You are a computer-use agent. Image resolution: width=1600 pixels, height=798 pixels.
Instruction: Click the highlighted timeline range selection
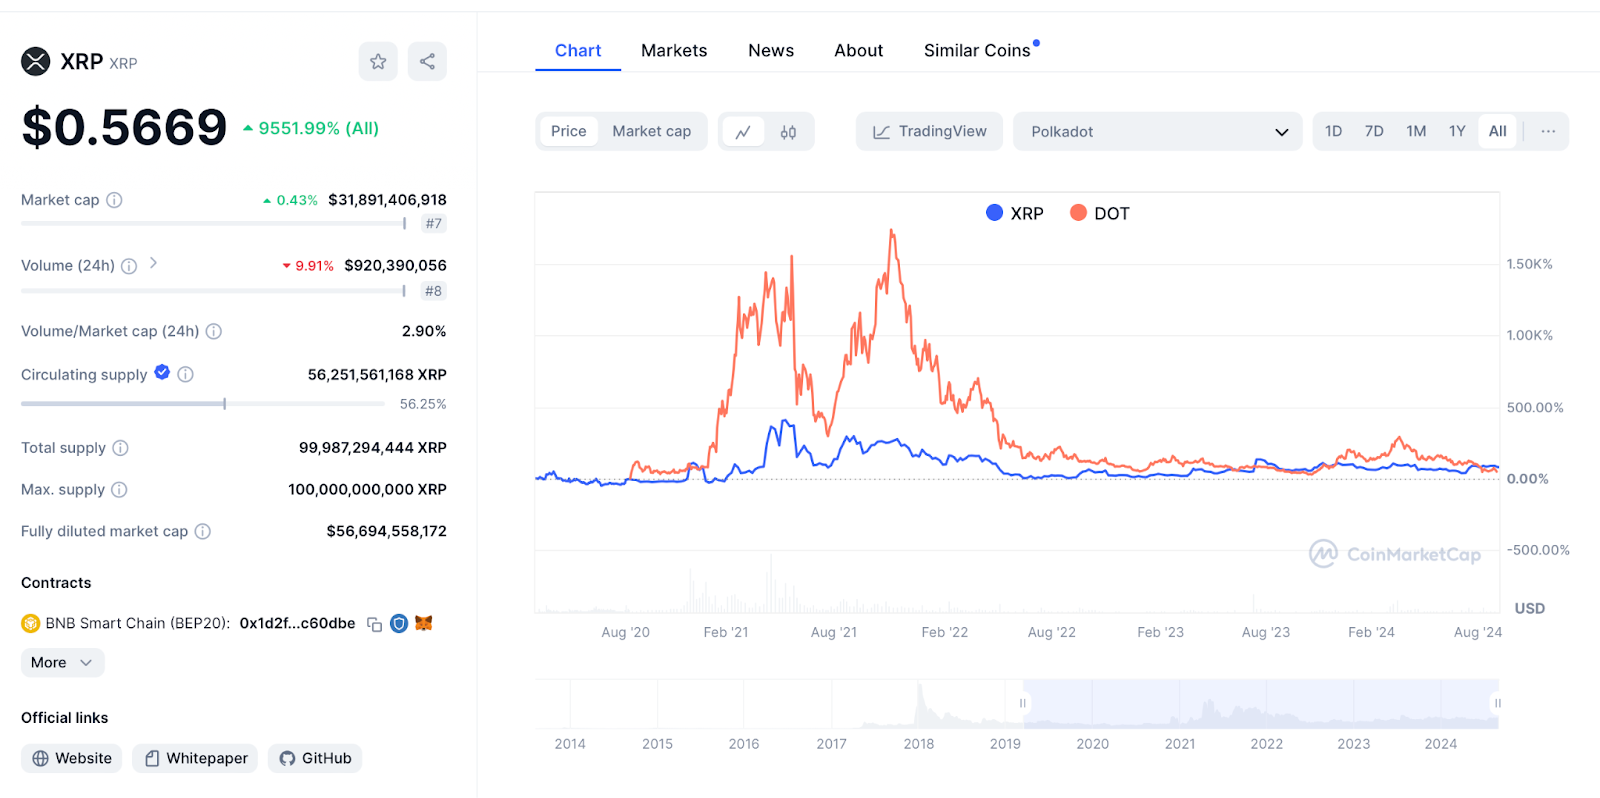coord(1260,704)
